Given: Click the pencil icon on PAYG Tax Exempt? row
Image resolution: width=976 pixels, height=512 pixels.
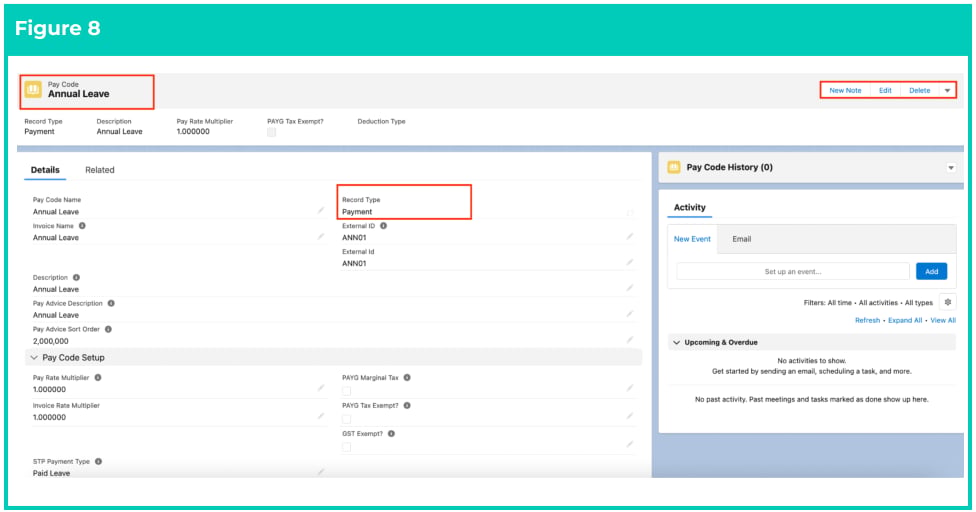Looking at the screenshot, I should [630, 416].
